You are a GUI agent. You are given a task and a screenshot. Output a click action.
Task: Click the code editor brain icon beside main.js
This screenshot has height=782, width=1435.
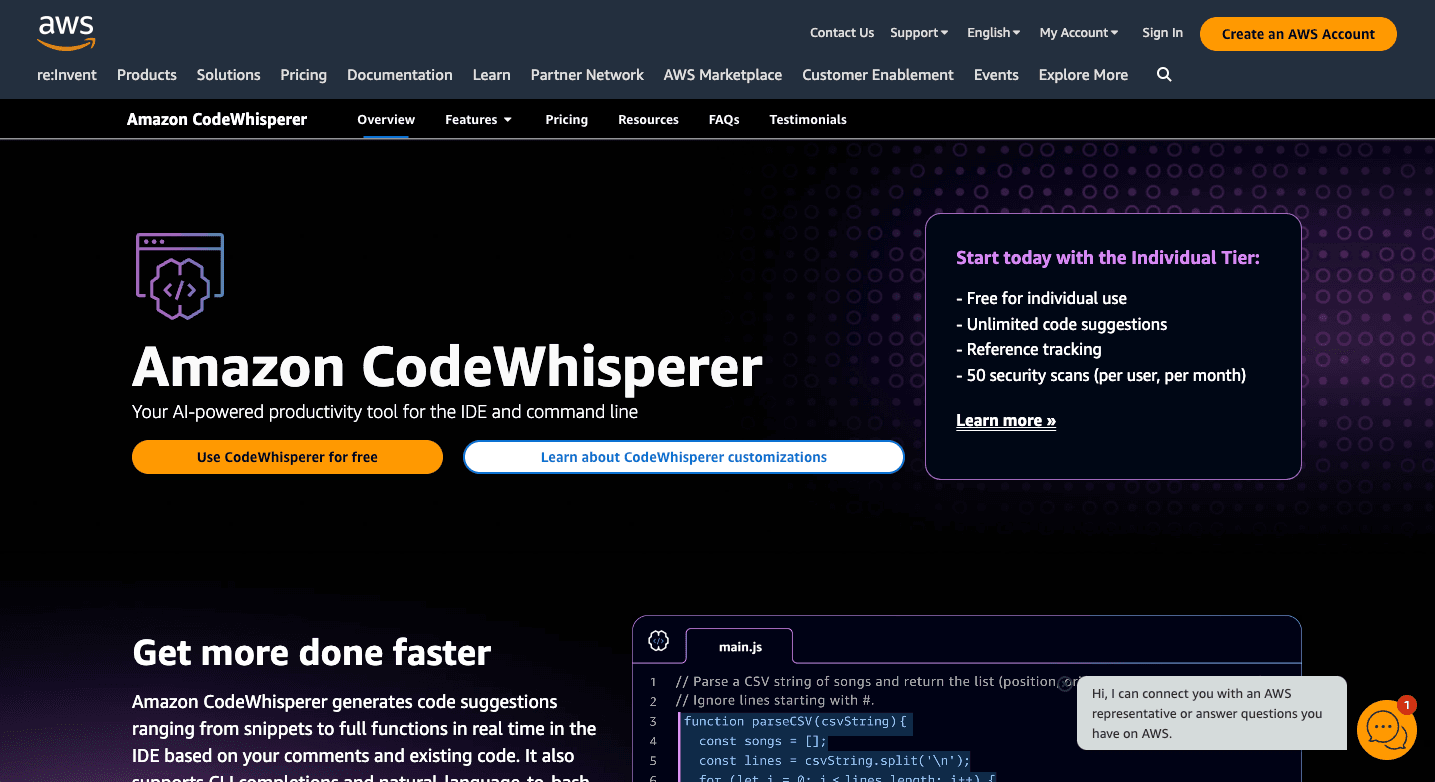[658, 641]
